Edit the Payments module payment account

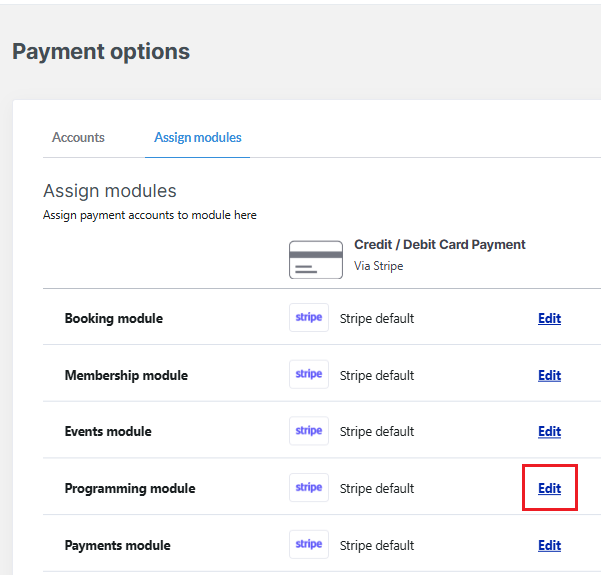549,545
